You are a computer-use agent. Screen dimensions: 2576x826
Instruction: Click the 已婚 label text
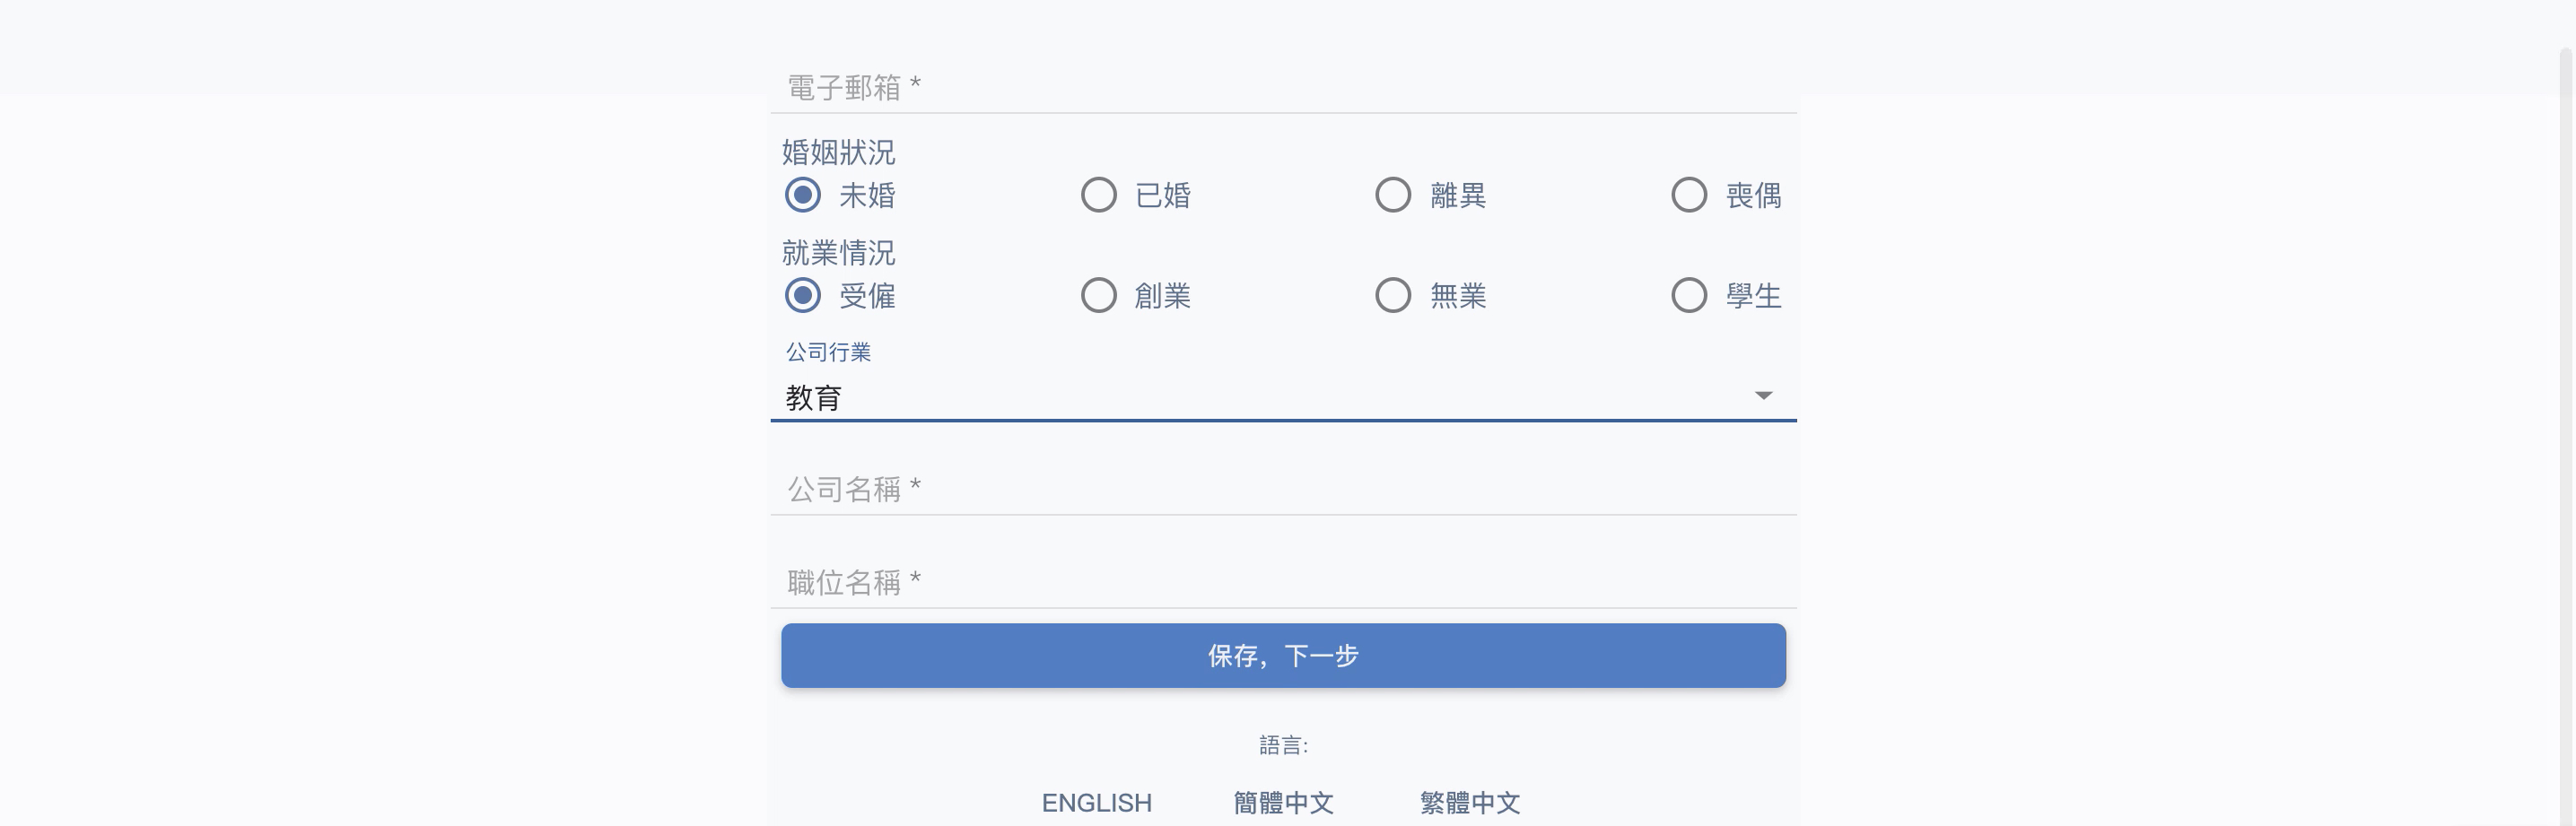(x=1163, y=195)
